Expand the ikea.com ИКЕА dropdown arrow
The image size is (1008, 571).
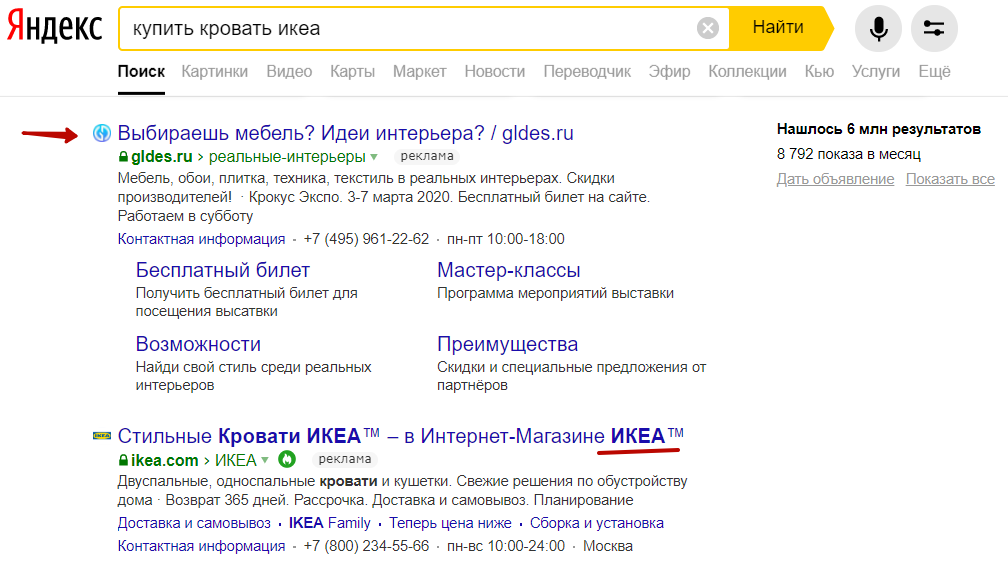click(x=265, y=460)
